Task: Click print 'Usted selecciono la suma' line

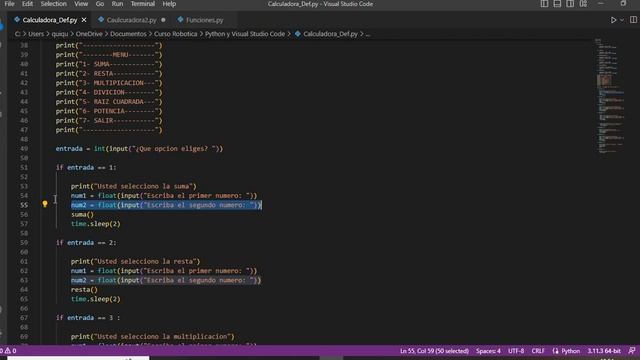Action: pyautogui.click(x=133, y=186)
